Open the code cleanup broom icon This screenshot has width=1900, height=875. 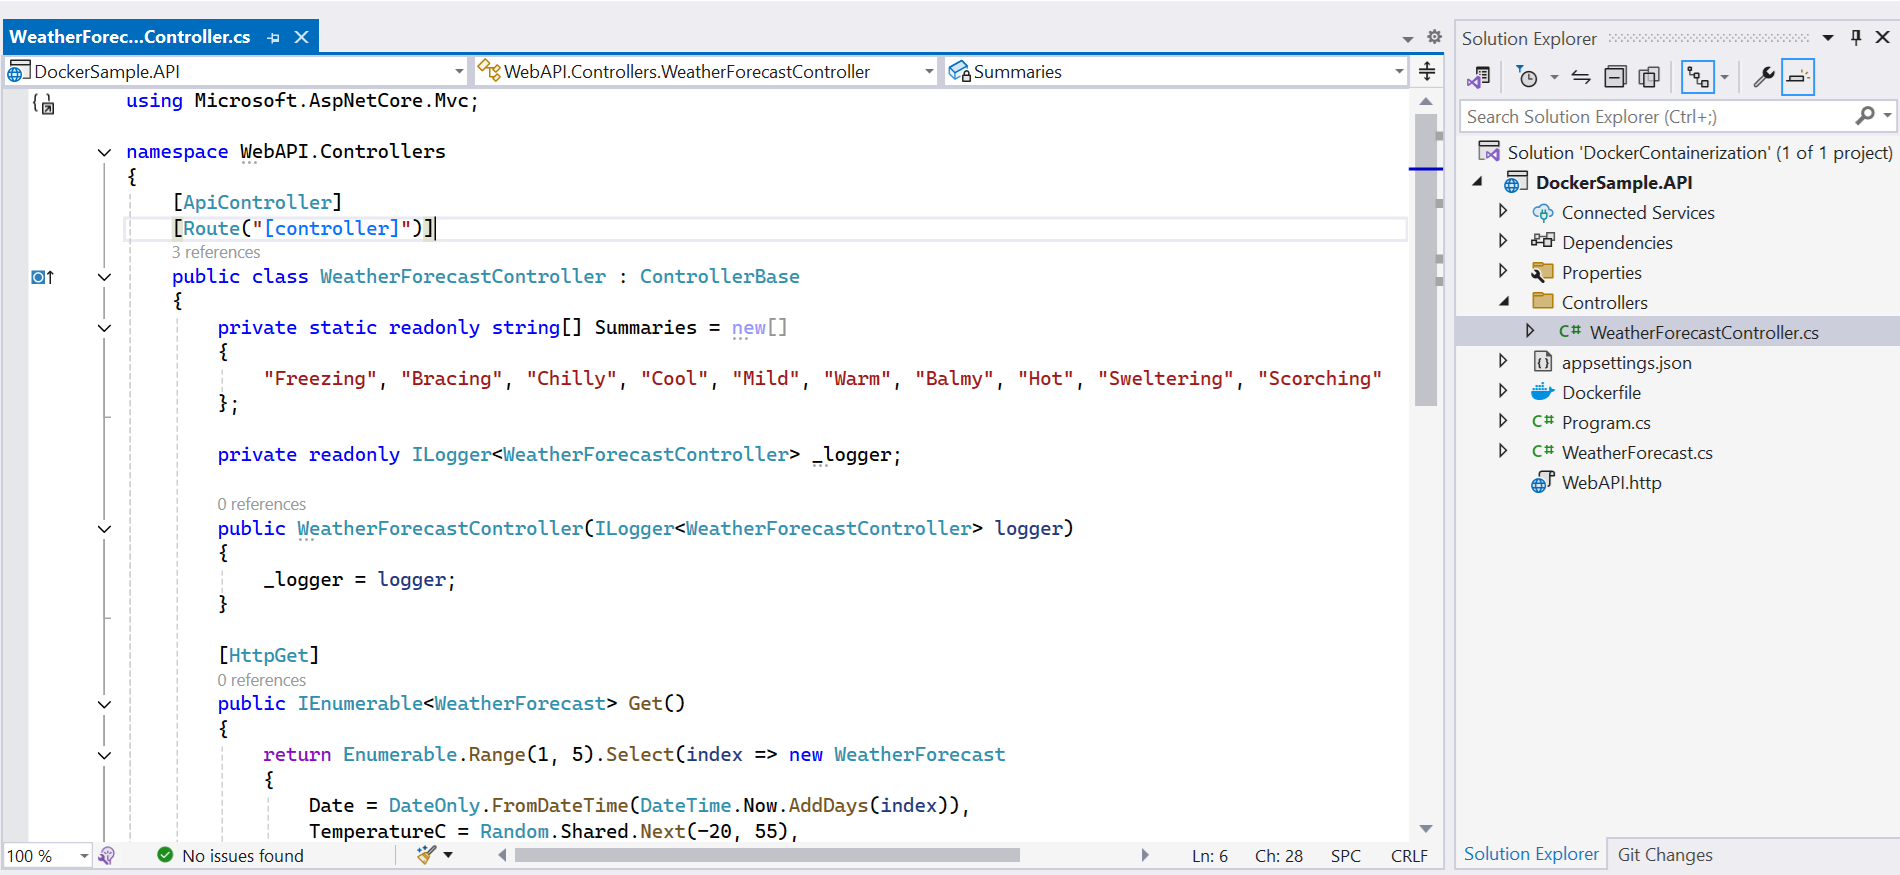click(427, 854)
